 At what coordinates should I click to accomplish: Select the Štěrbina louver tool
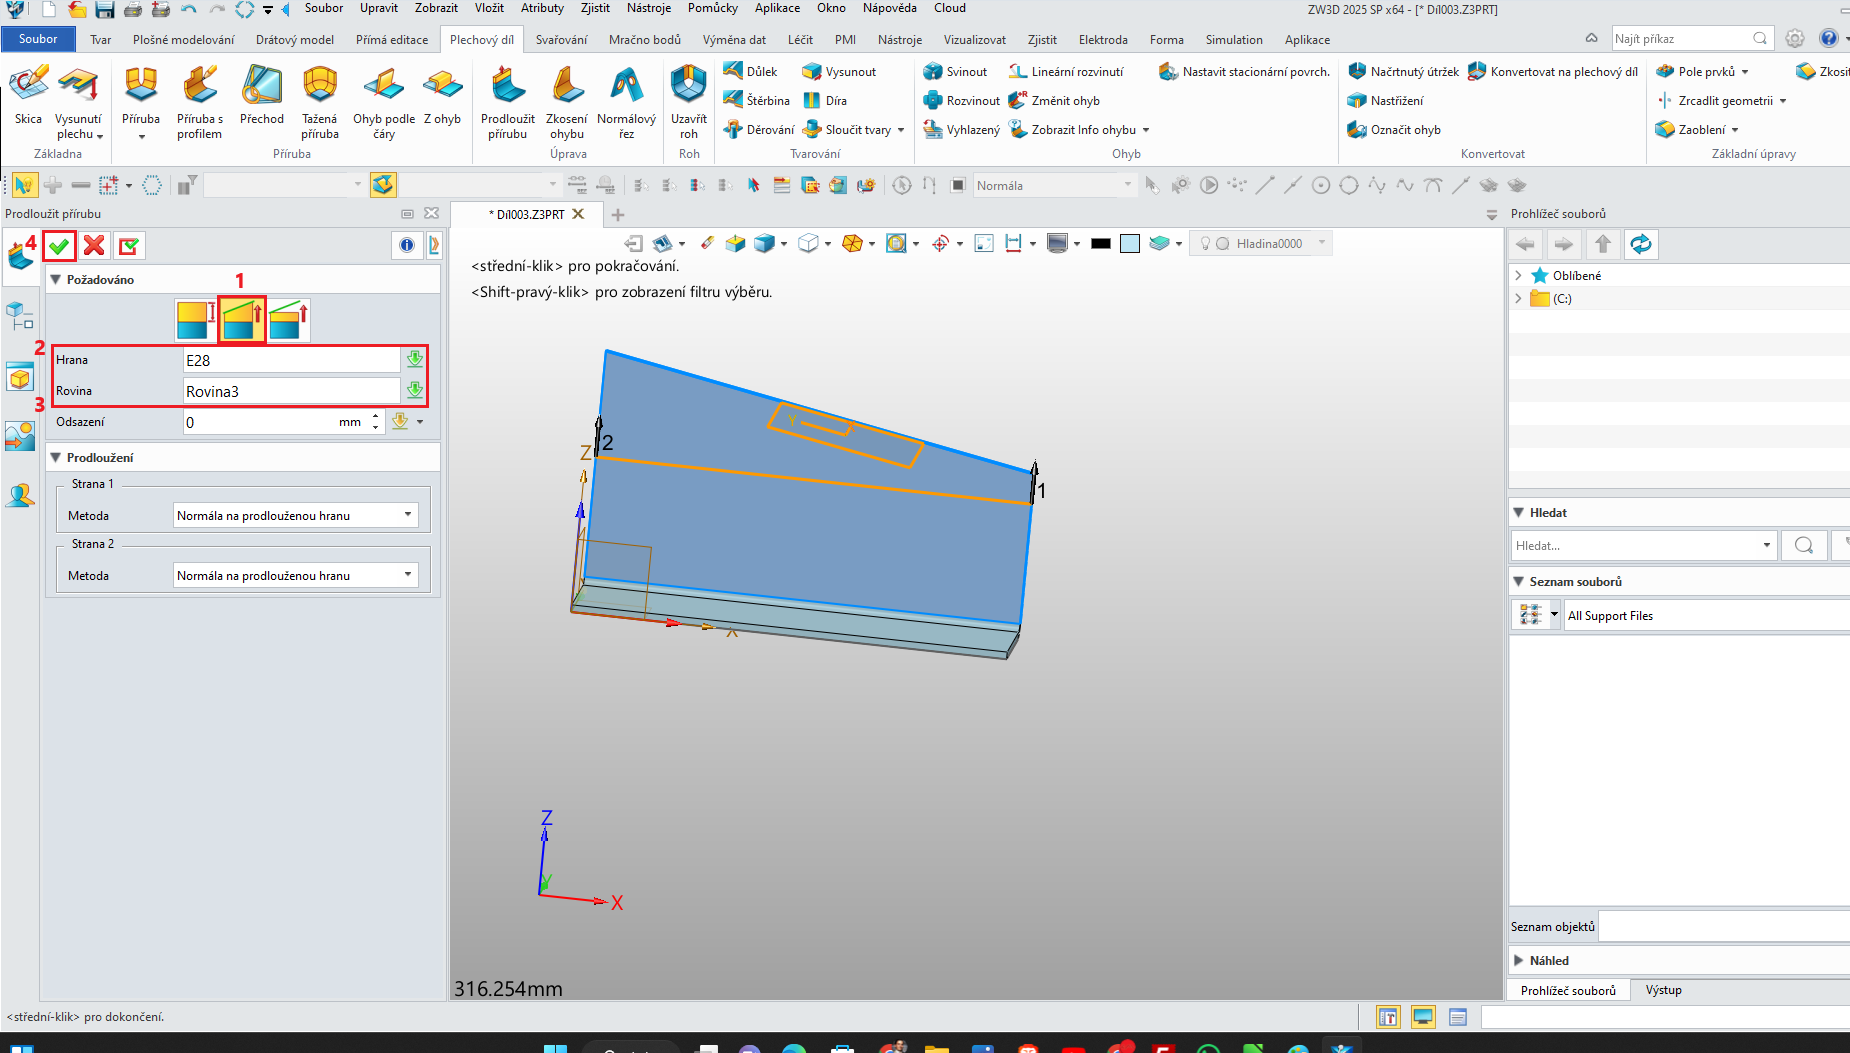[x=756, y=100]
